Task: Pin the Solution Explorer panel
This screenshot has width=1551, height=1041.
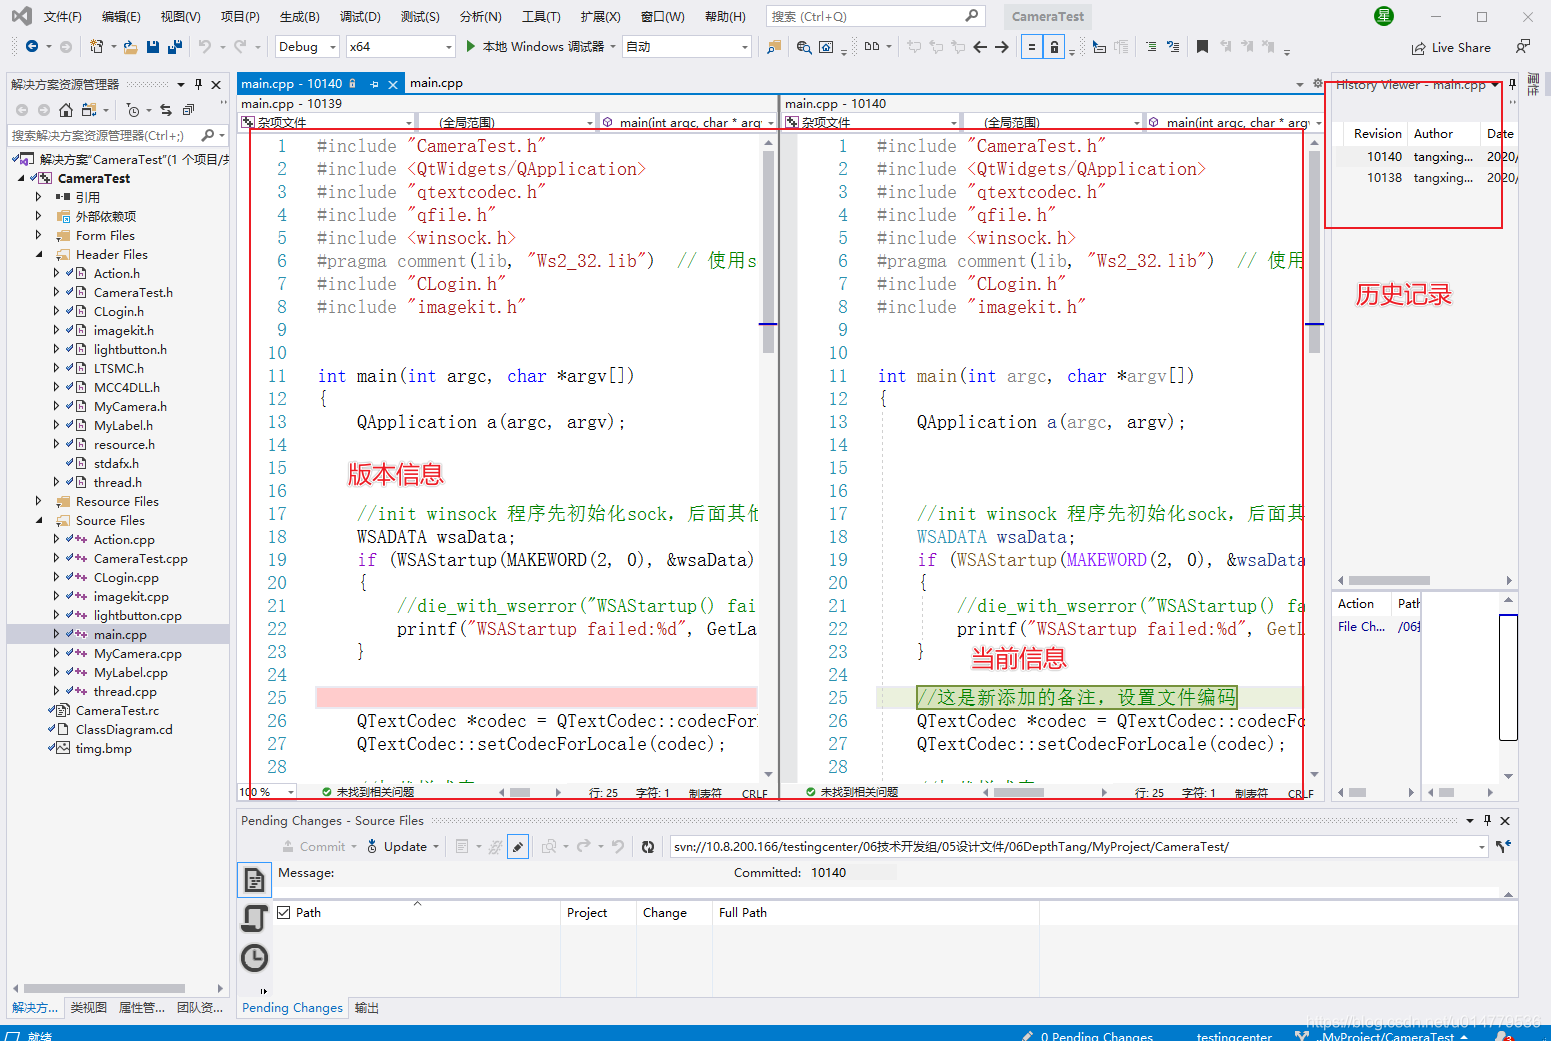Action: coord(198,84)
